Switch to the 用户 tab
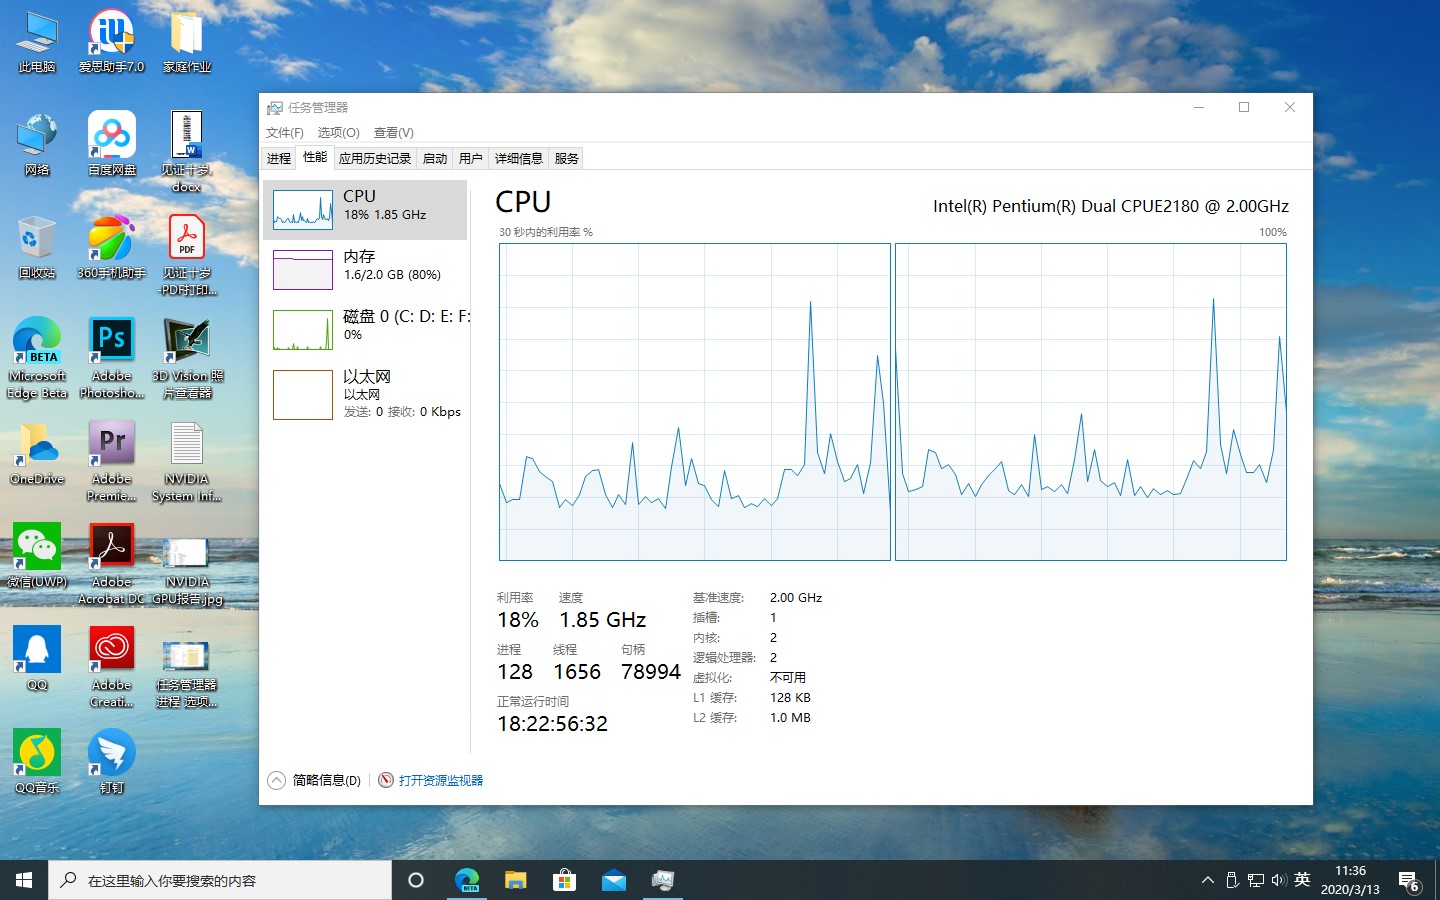The image size is (1440, 900). point(471,158)
